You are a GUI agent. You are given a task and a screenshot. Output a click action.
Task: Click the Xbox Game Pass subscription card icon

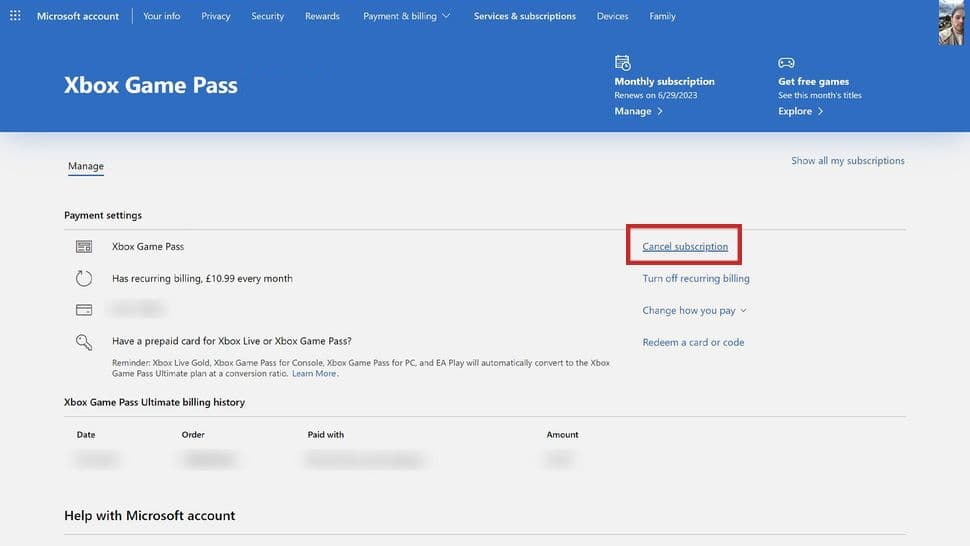pos(84,247)
